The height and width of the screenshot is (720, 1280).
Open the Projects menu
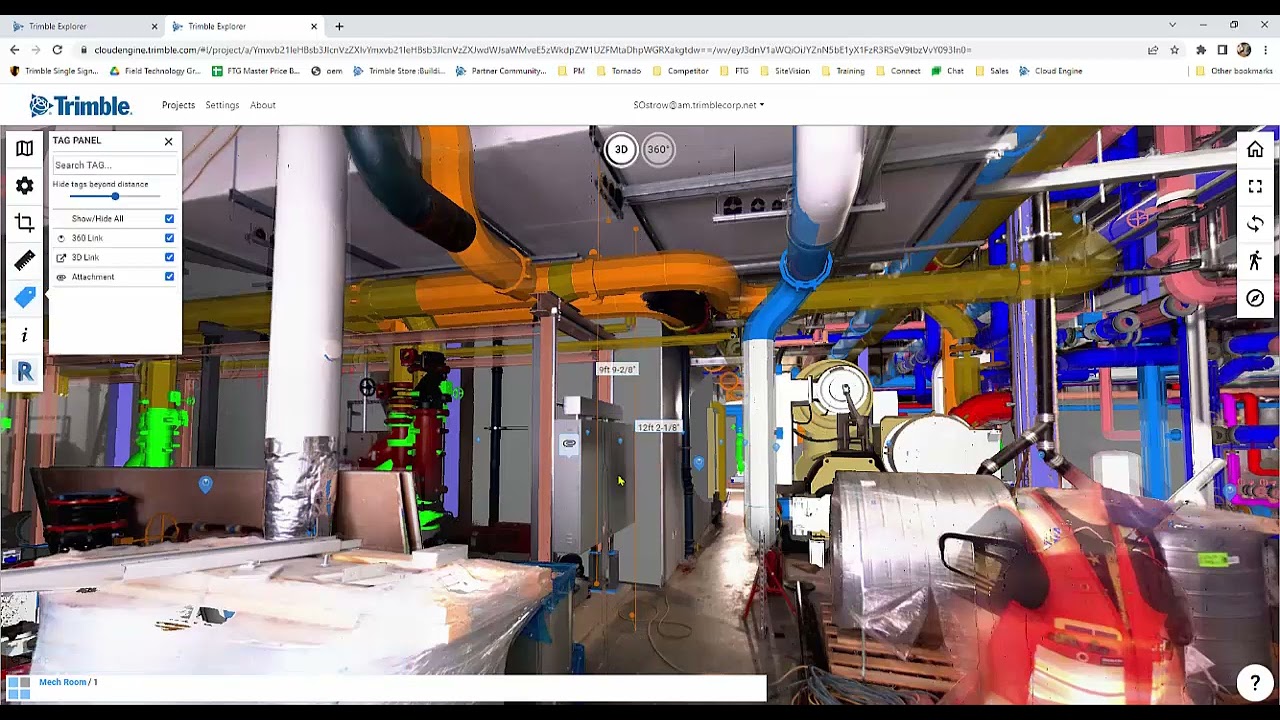point(178,105)
